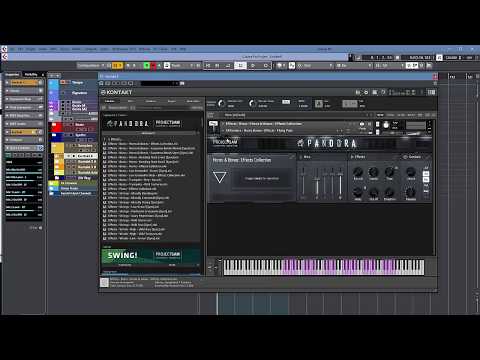This screenshot has height=360, width=480.
Task: Open Kontakt options with the gear icon
Action: pos(366,92)
